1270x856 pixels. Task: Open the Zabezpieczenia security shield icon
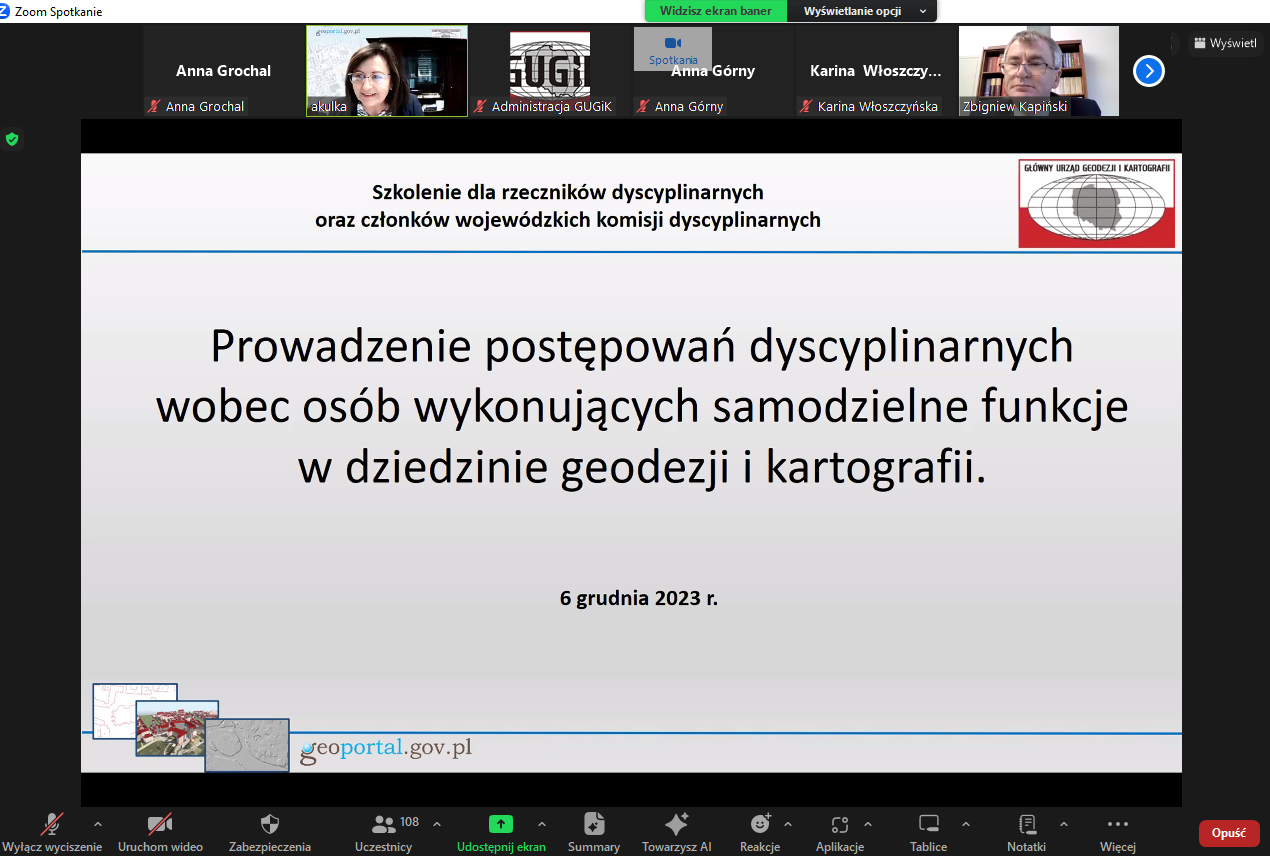pos(269,825)
